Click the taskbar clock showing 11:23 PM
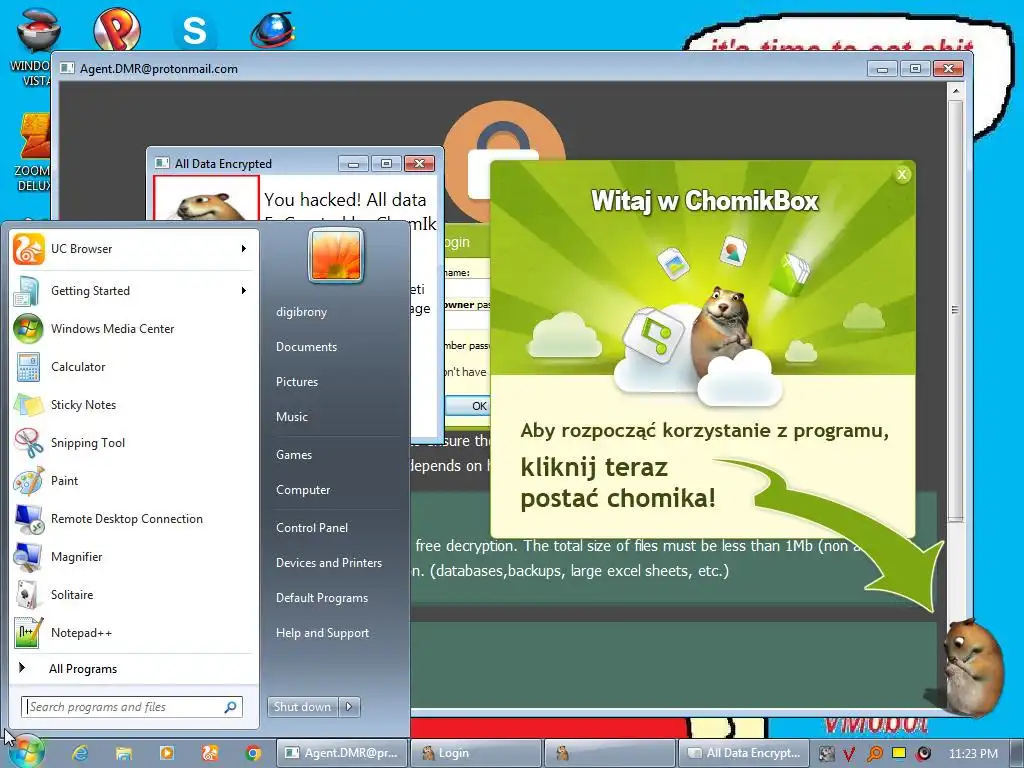This screenshot has width=1024, height=768. tap(973, 754)
